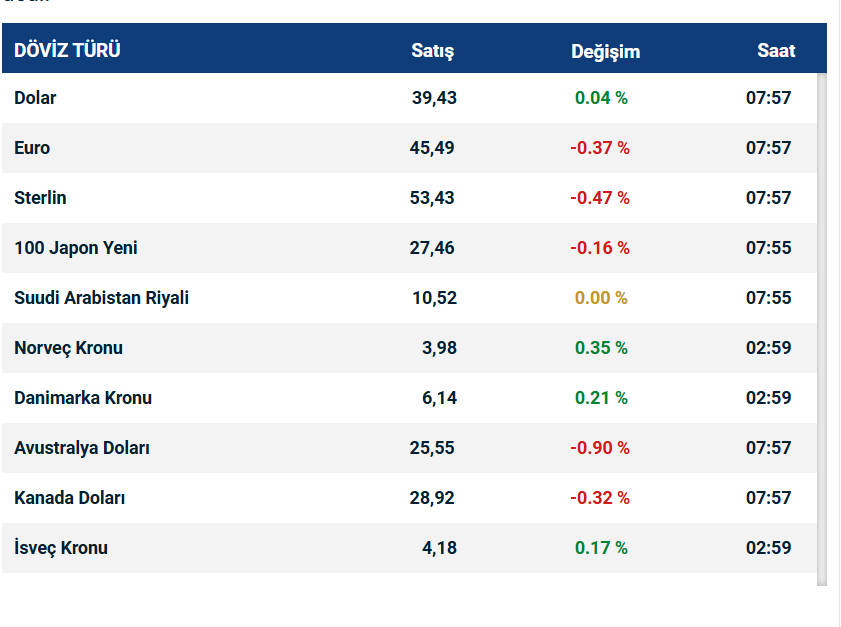Click the Avustralya Doları change -0.90 %
The height and width of the screenshot is (627, 841).
(x=600, y=448)
